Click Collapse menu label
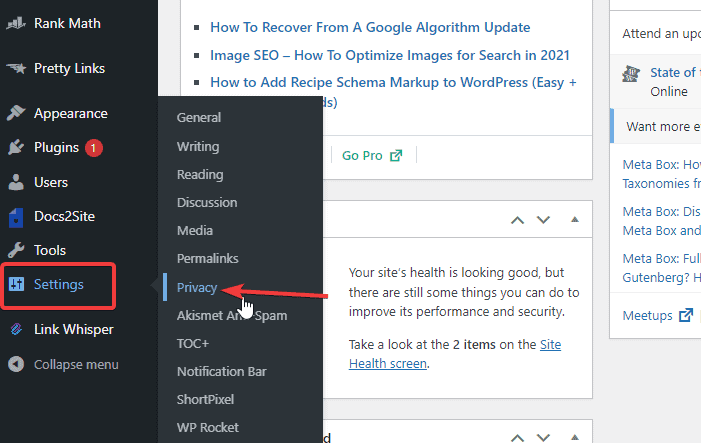The height and width of the screenshot is (443, 701). [x=76, y=364]
